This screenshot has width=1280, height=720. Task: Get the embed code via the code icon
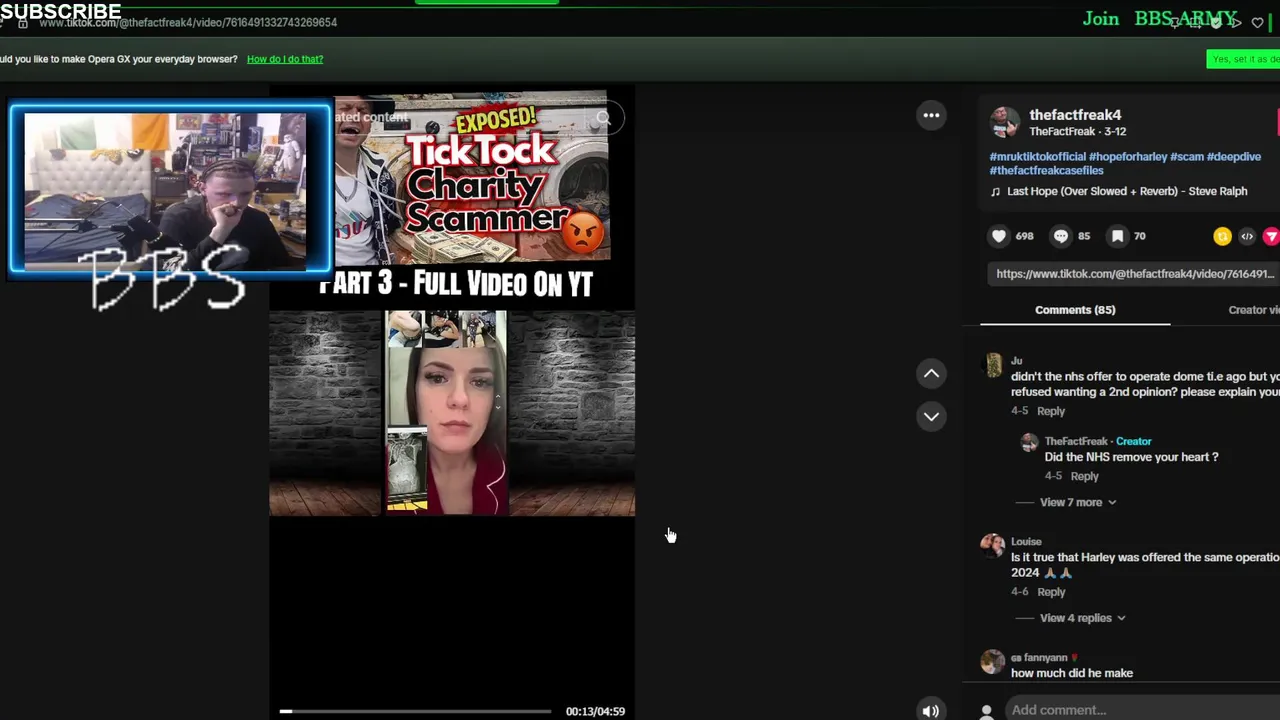point(1247,236)
